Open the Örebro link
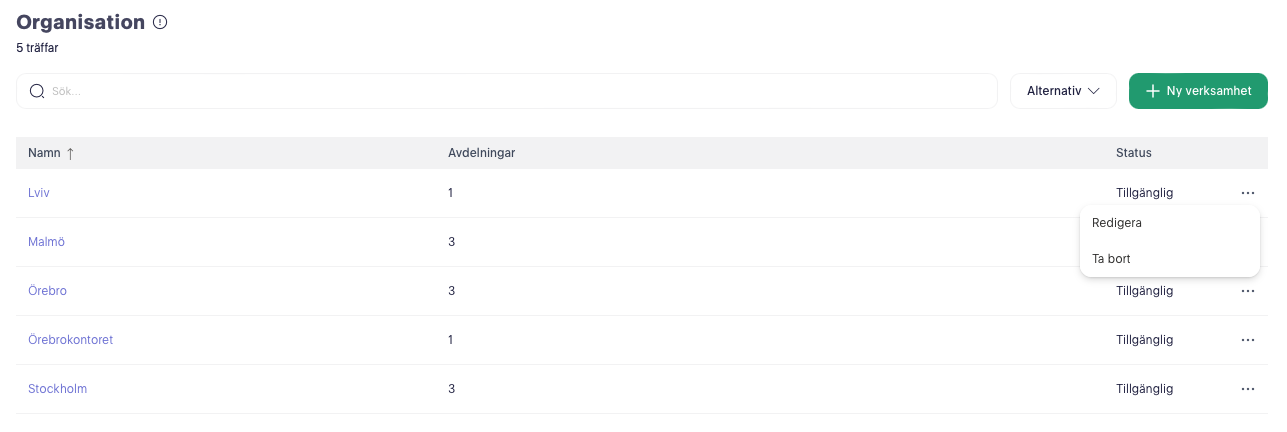1287x432 pixels. click(47, 291)
